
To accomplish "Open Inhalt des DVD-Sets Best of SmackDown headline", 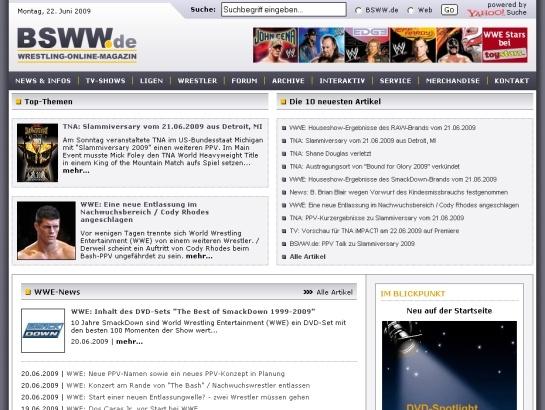I will tap(193, 311).
